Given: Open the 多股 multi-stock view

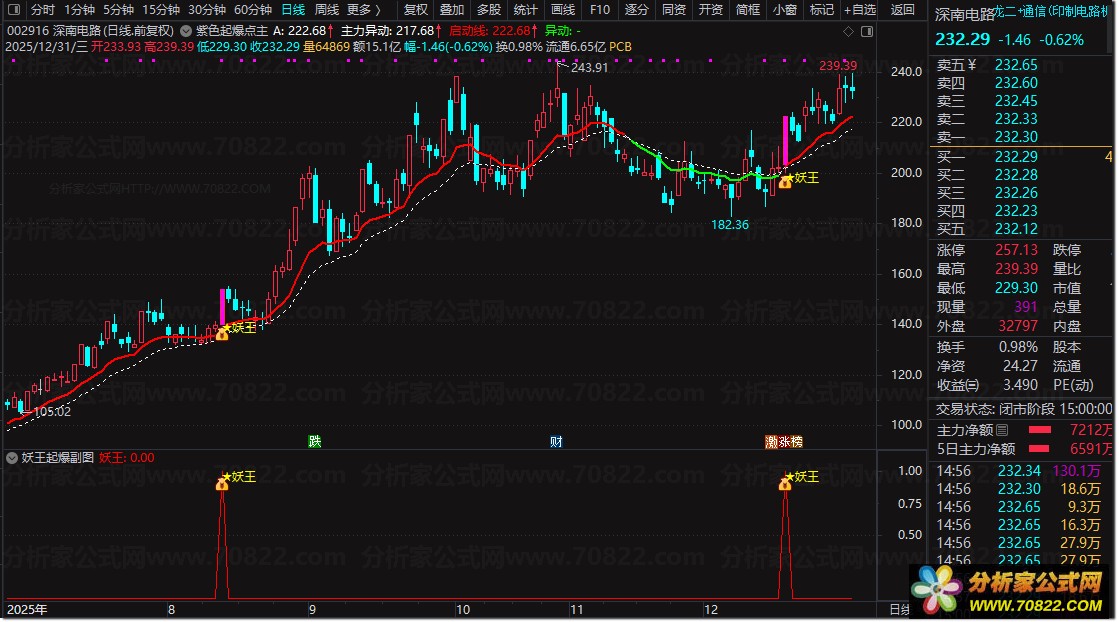Looking at the screenshot, I should (x=489, y=10).
